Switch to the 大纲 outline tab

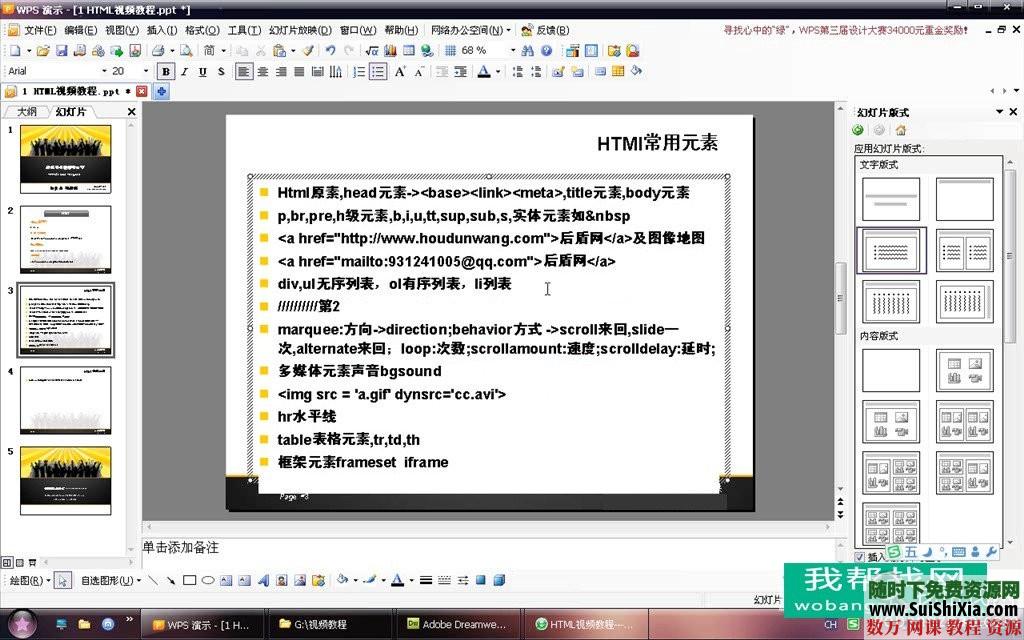[x=26, y=112]
